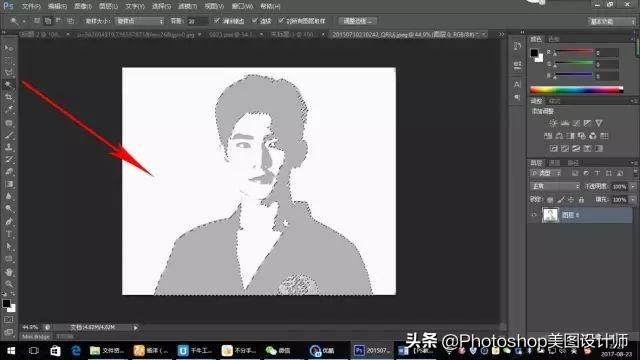This screenshot has width=640, height=360.
Task: Click the lock all layer icon
Action: [581, 200]
